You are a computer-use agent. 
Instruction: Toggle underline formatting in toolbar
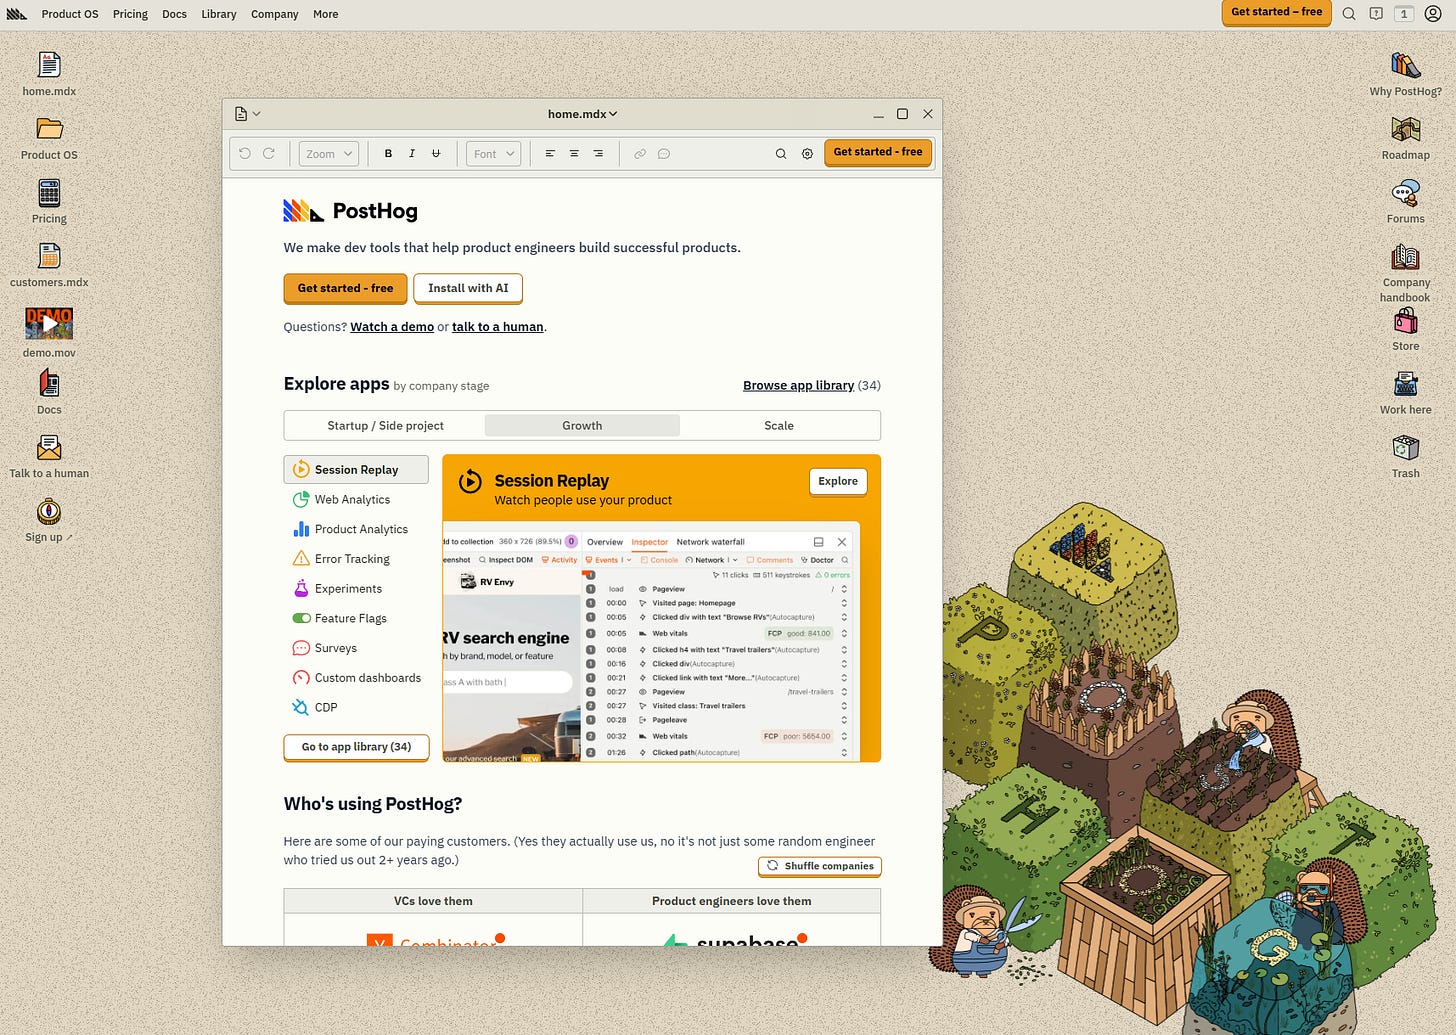click(436, 153)
